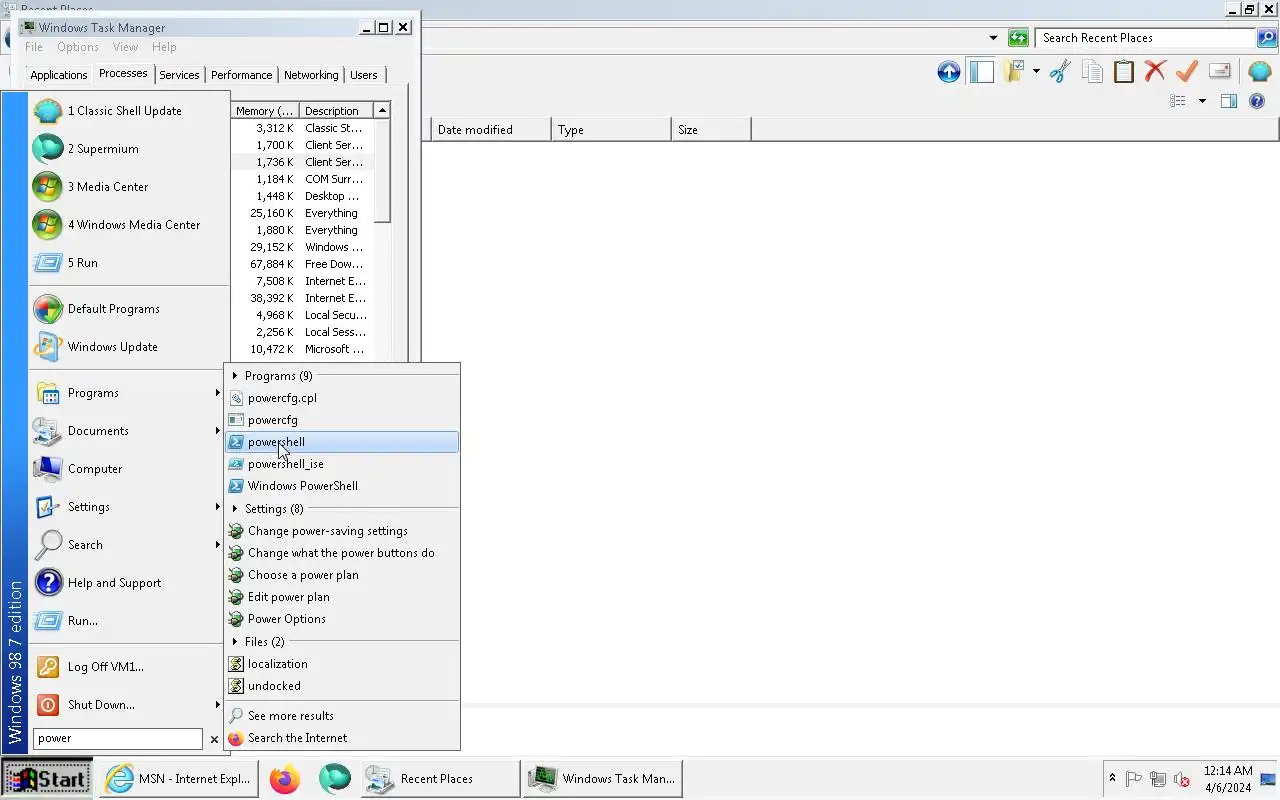
Task: Open the view options dropdown arrow
Action: (1202, 101)
